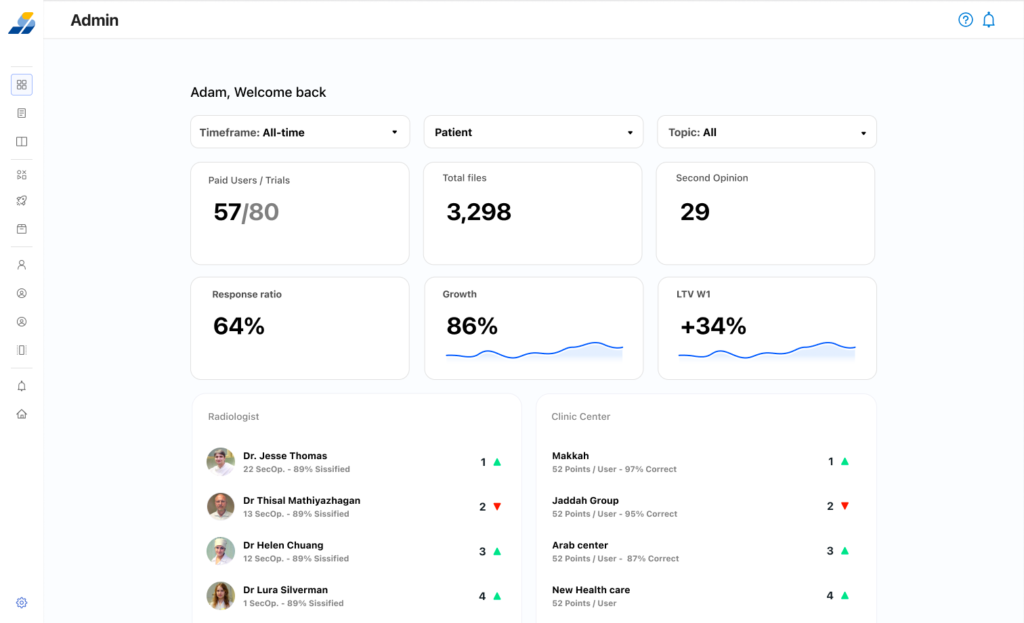Open the Paid Users / Trials card
1024x623 pixels.
pos(299,213)
